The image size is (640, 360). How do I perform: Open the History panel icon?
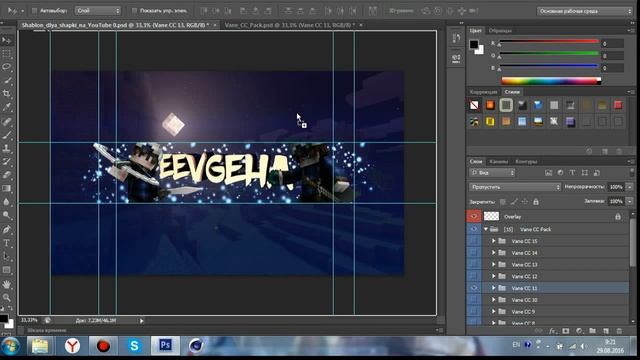(x=456, y=39)
